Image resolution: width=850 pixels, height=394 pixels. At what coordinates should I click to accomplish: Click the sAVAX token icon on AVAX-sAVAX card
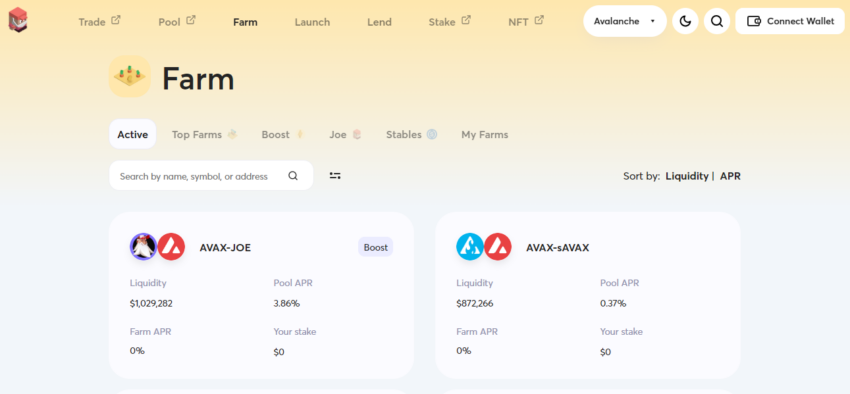tap(469, 247)
